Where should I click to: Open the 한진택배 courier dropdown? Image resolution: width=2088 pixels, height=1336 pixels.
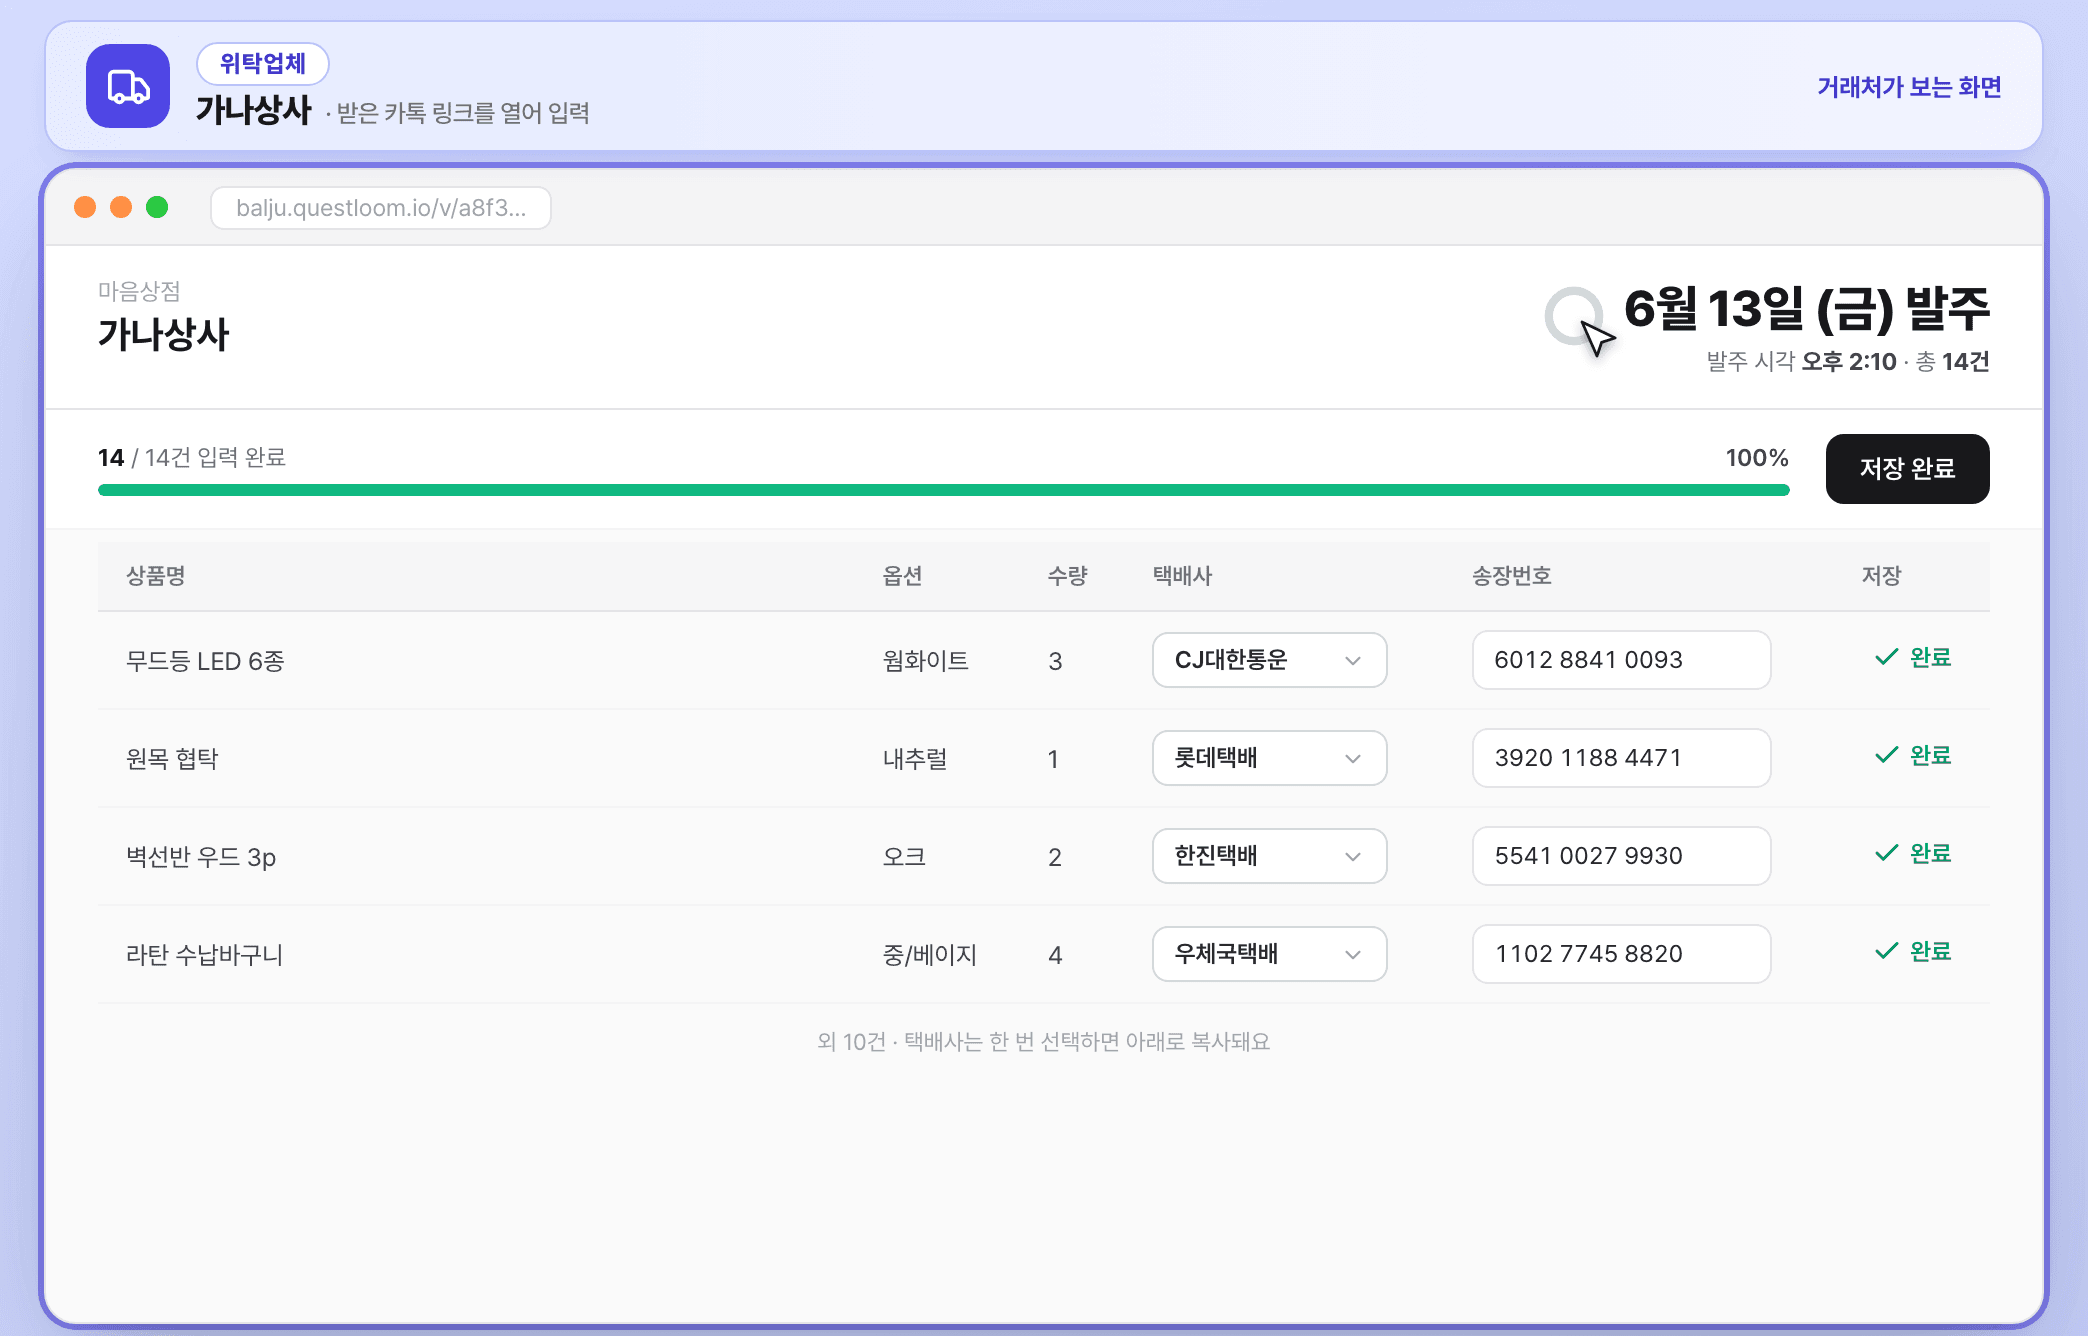(1269, 856)
